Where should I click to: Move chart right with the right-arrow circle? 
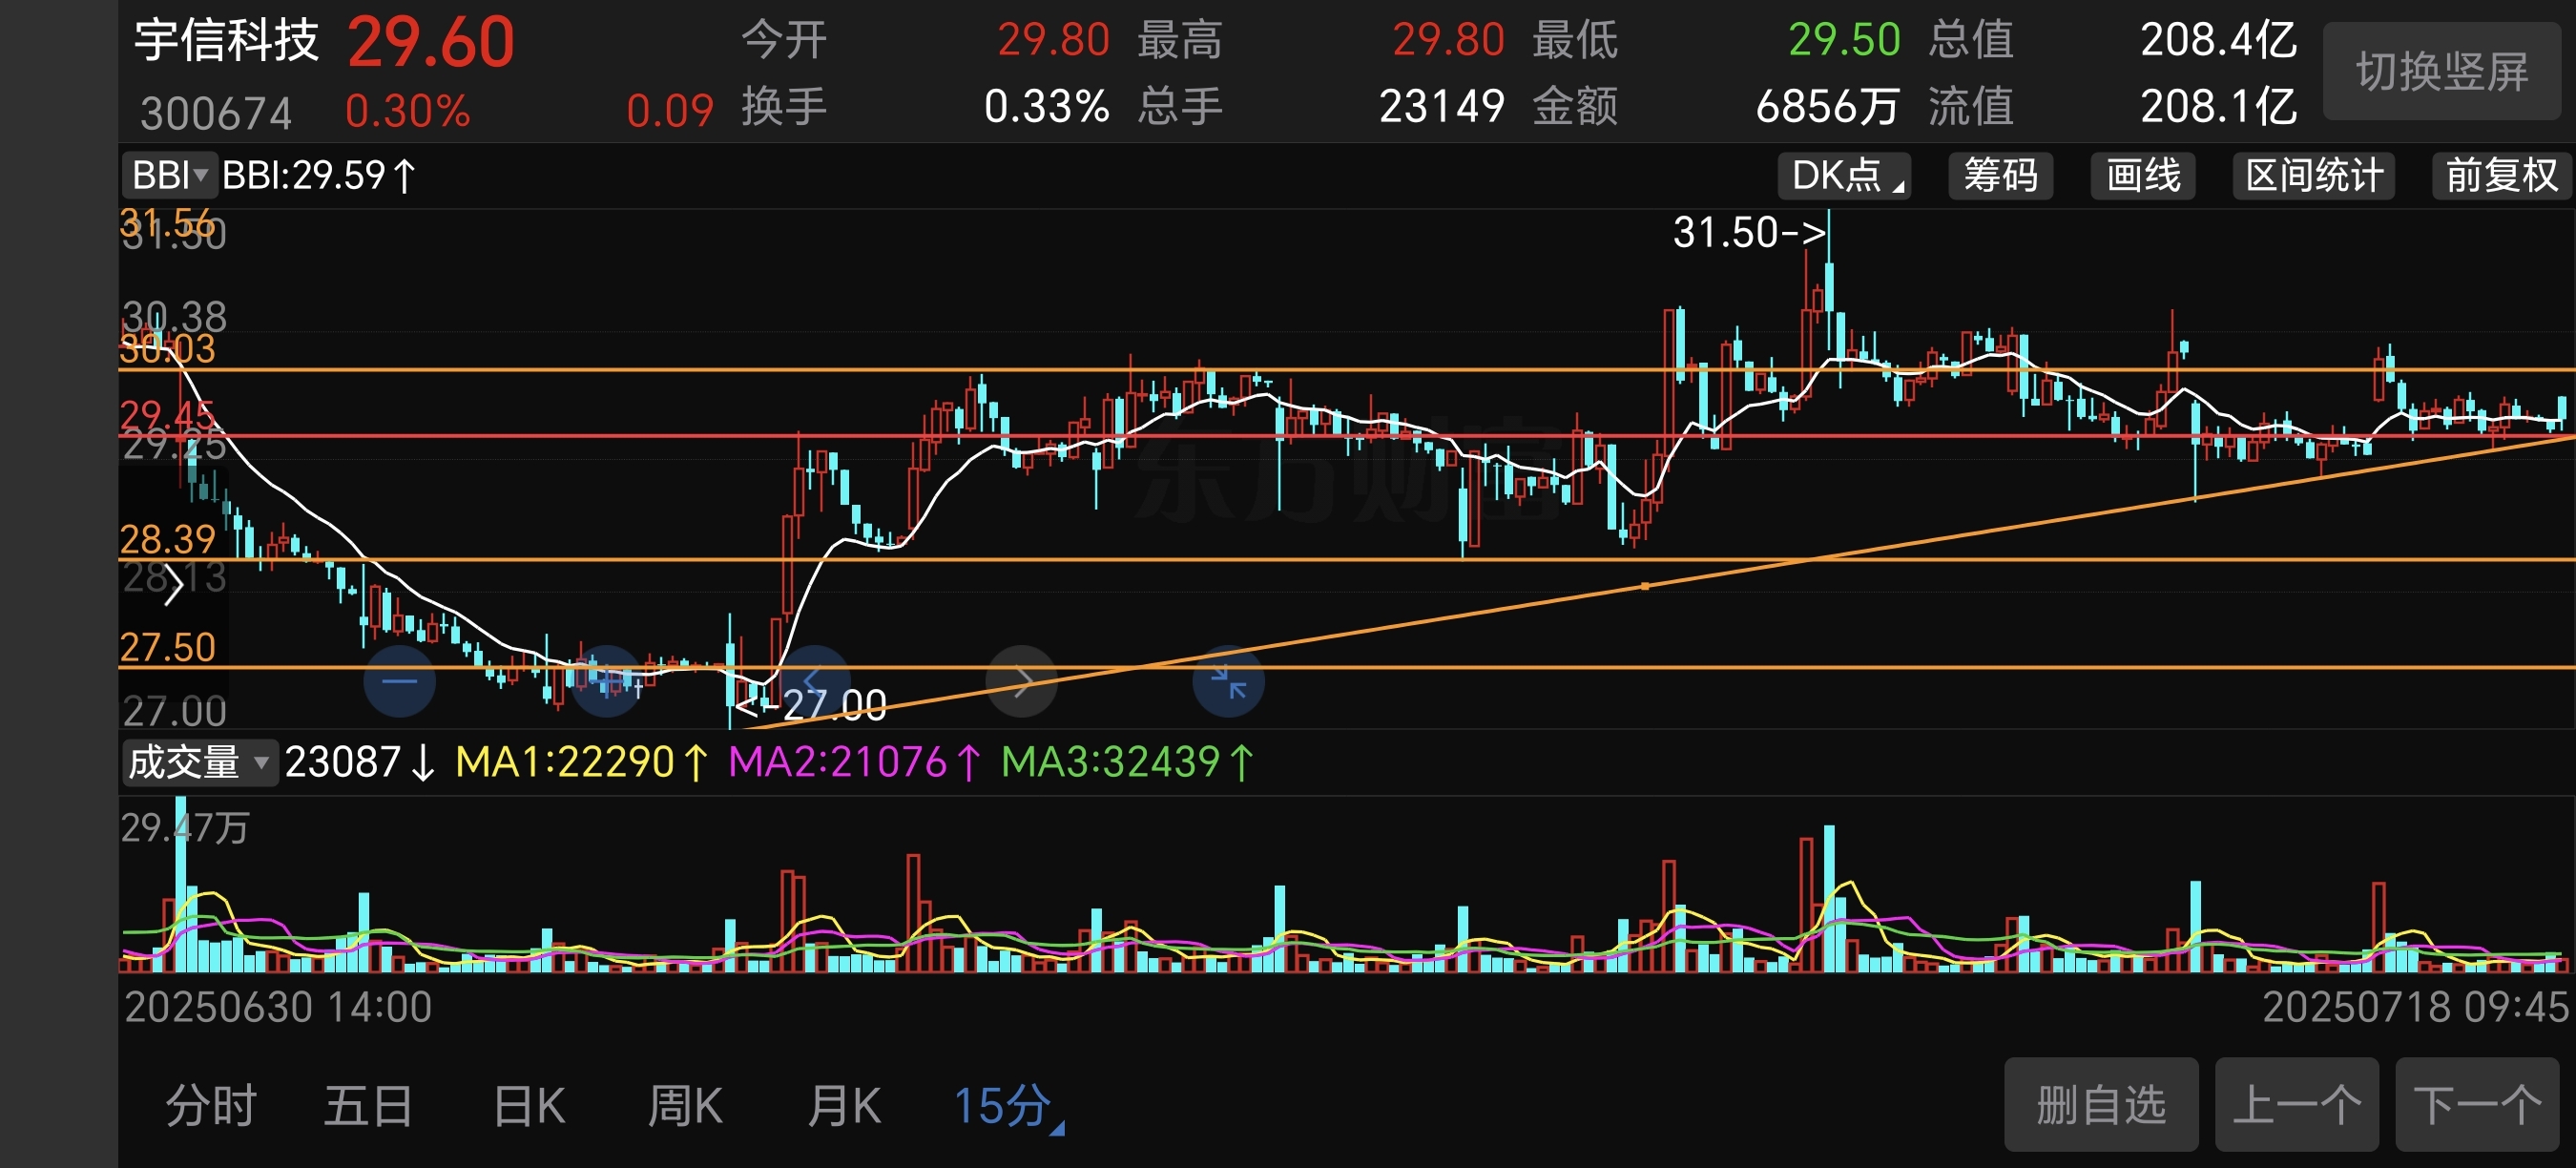[x=1021, y=682]
